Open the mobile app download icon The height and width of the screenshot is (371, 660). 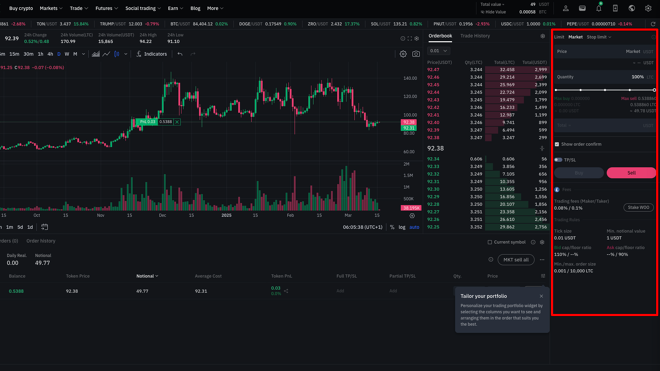[615, 8]
